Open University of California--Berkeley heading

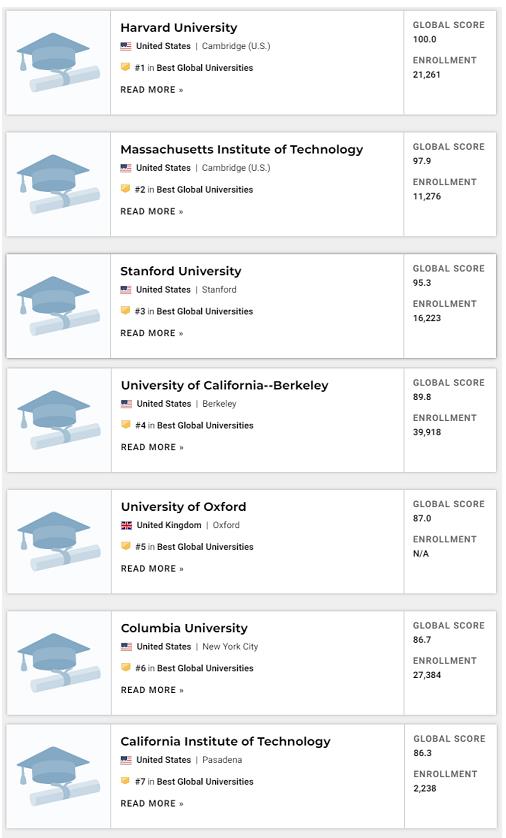pyautogui.click(x=224, y=385)
